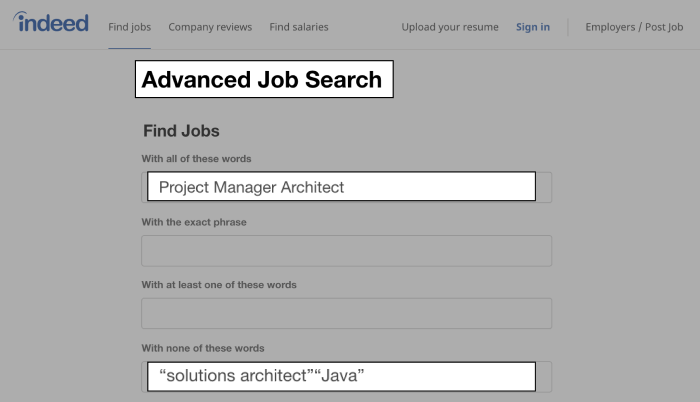Click the 'With the exact phrase' input box
The image size is (700, 402).
coord(346,251)
